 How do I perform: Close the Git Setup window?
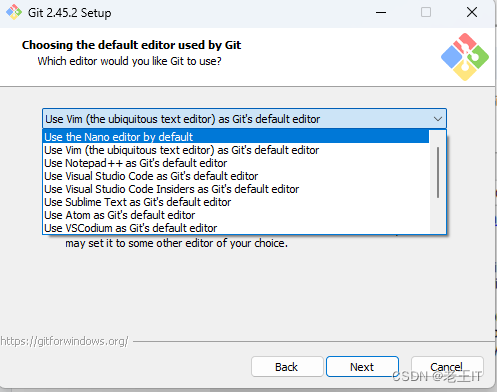(472, 13)
